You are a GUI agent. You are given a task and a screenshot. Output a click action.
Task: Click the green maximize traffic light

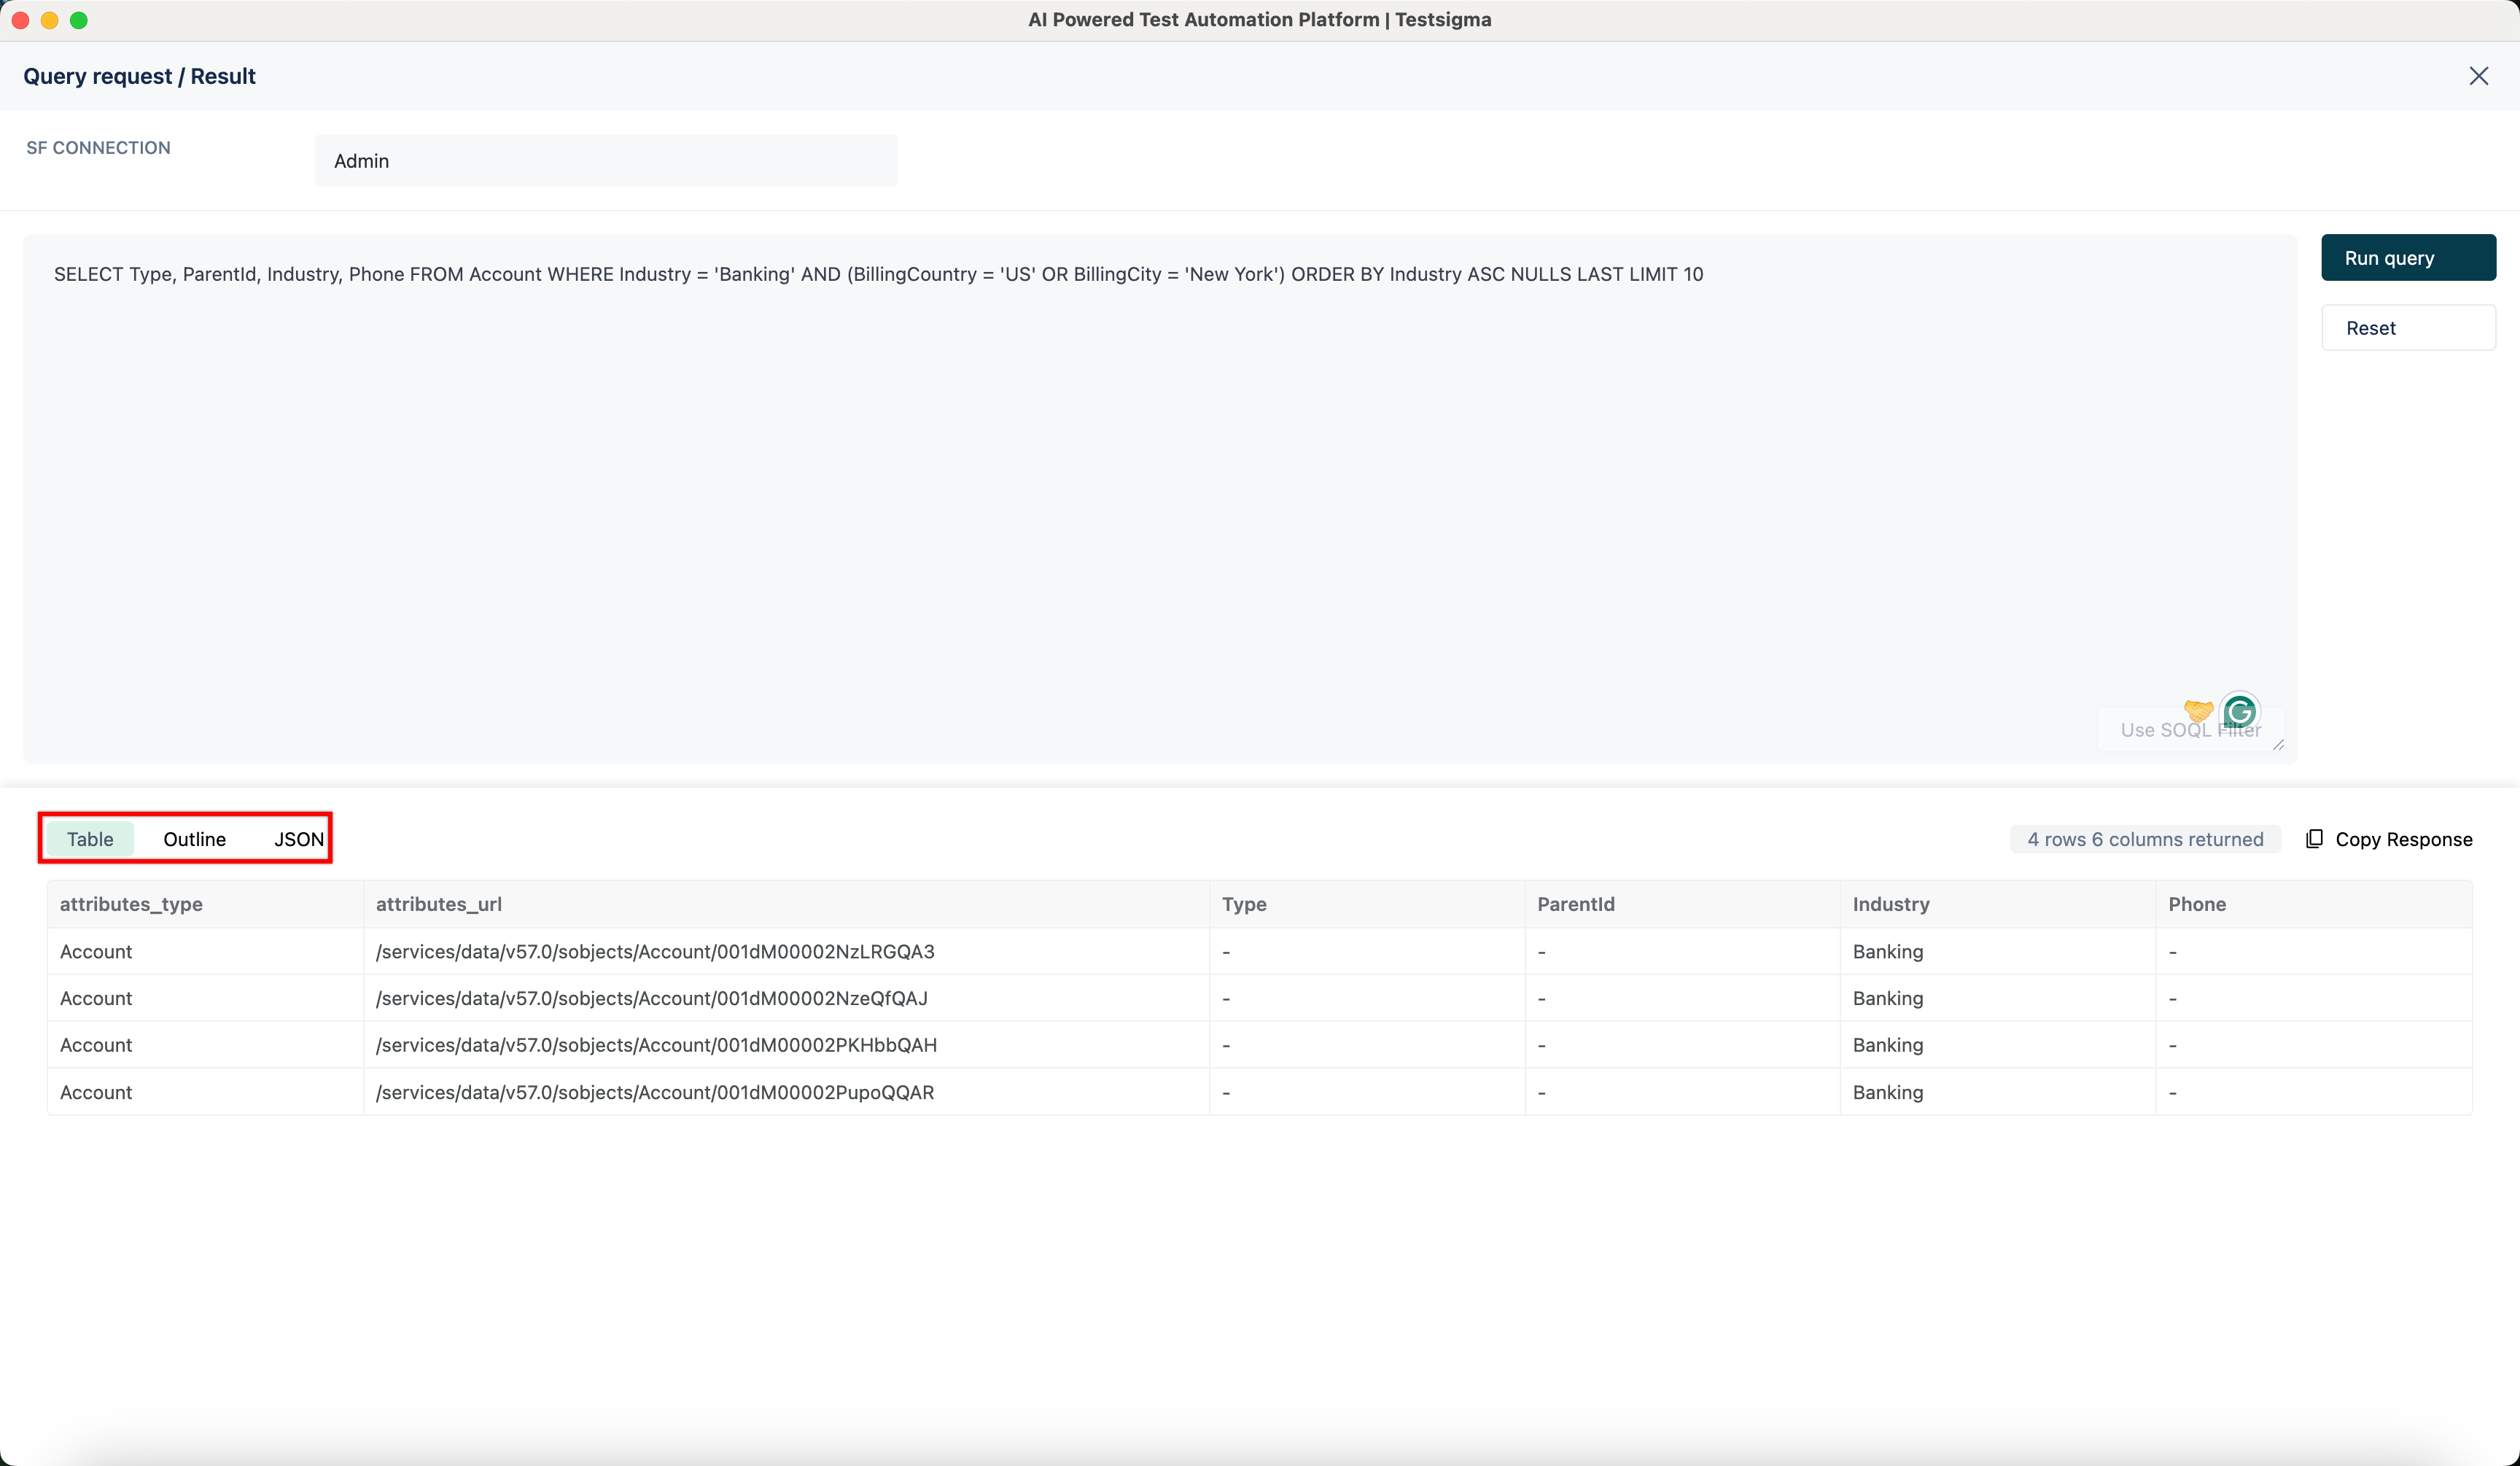pyautogui.click(x=79, y=20)
